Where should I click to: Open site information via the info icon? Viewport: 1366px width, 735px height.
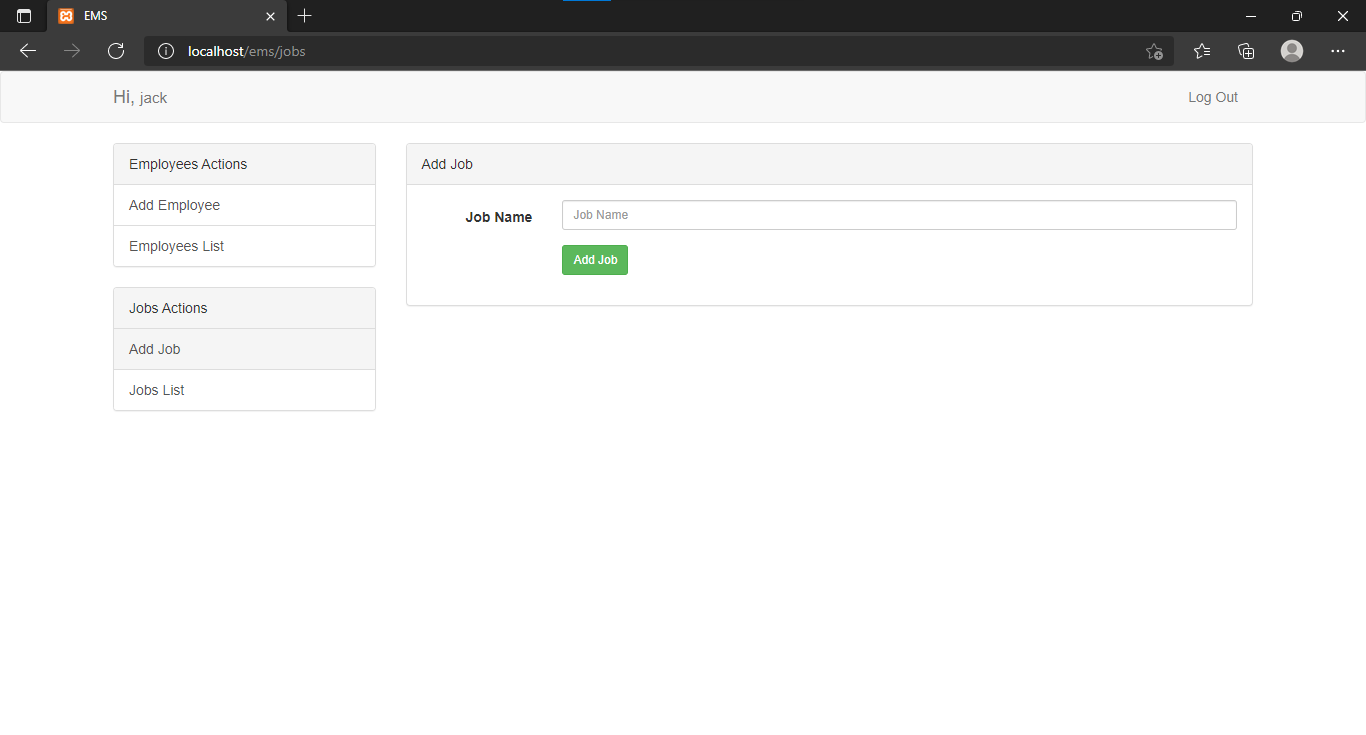click(165, 51)
